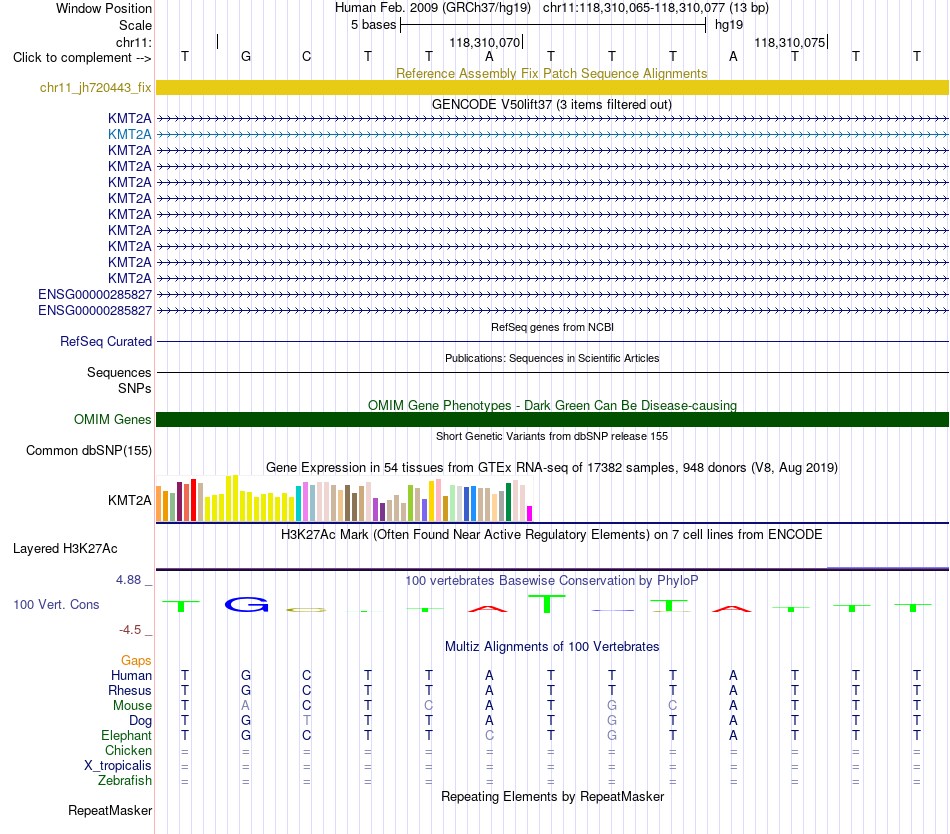Open the RefSeq Curated track label
Screen dimensions: 950x834
[105, 342]
